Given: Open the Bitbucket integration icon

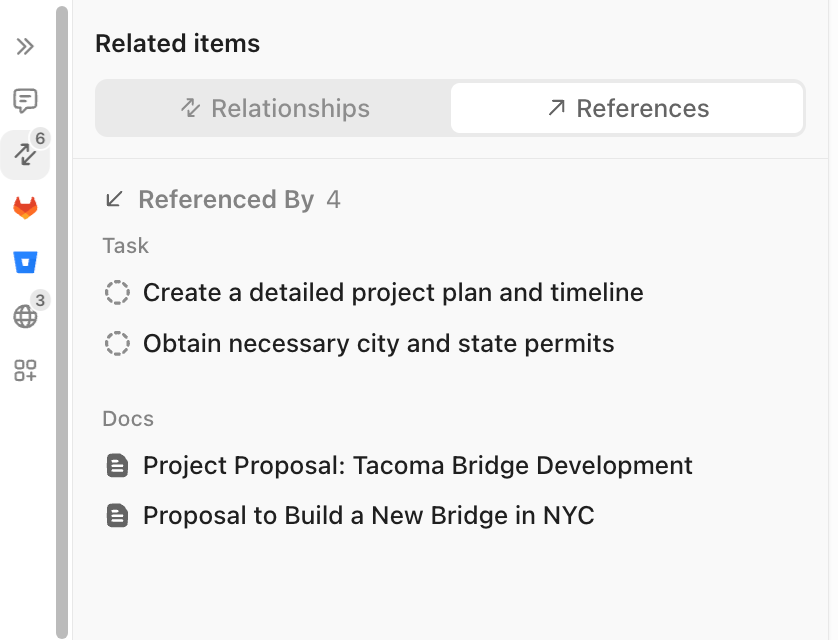Looking at the screenshot, I should (x=25, y=262).
